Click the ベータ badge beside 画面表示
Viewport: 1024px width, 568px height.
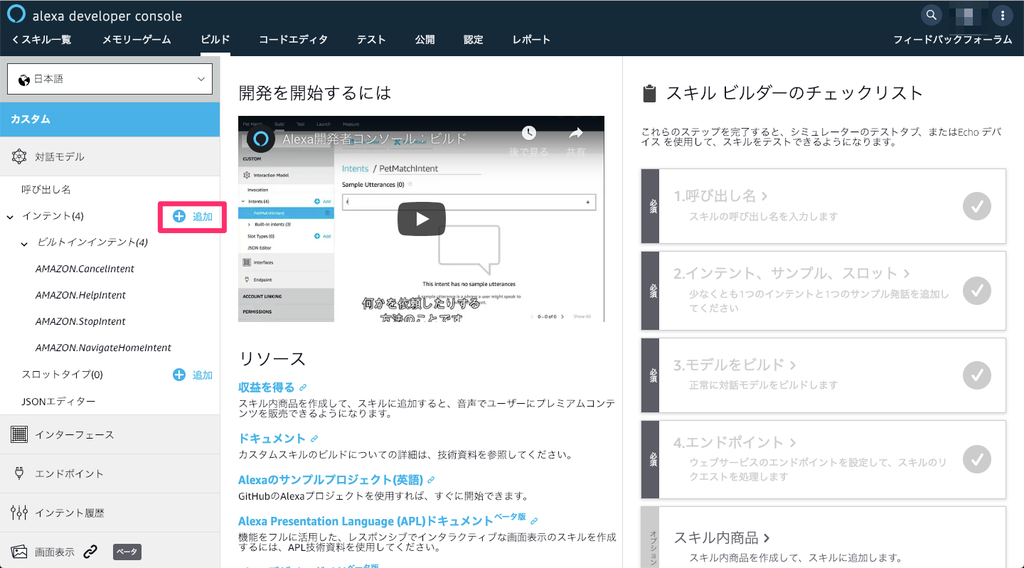point(127,552)
